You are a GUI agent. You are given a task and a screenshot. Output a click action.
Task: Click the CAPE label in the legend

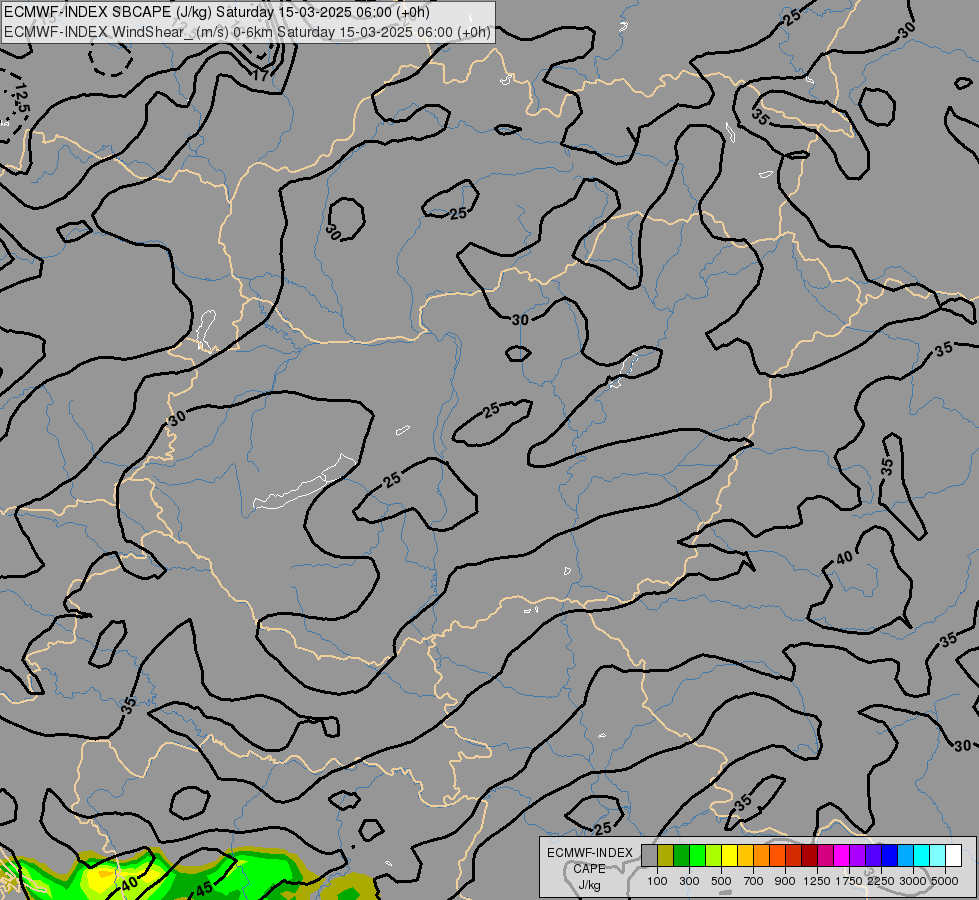click(589, 869)
